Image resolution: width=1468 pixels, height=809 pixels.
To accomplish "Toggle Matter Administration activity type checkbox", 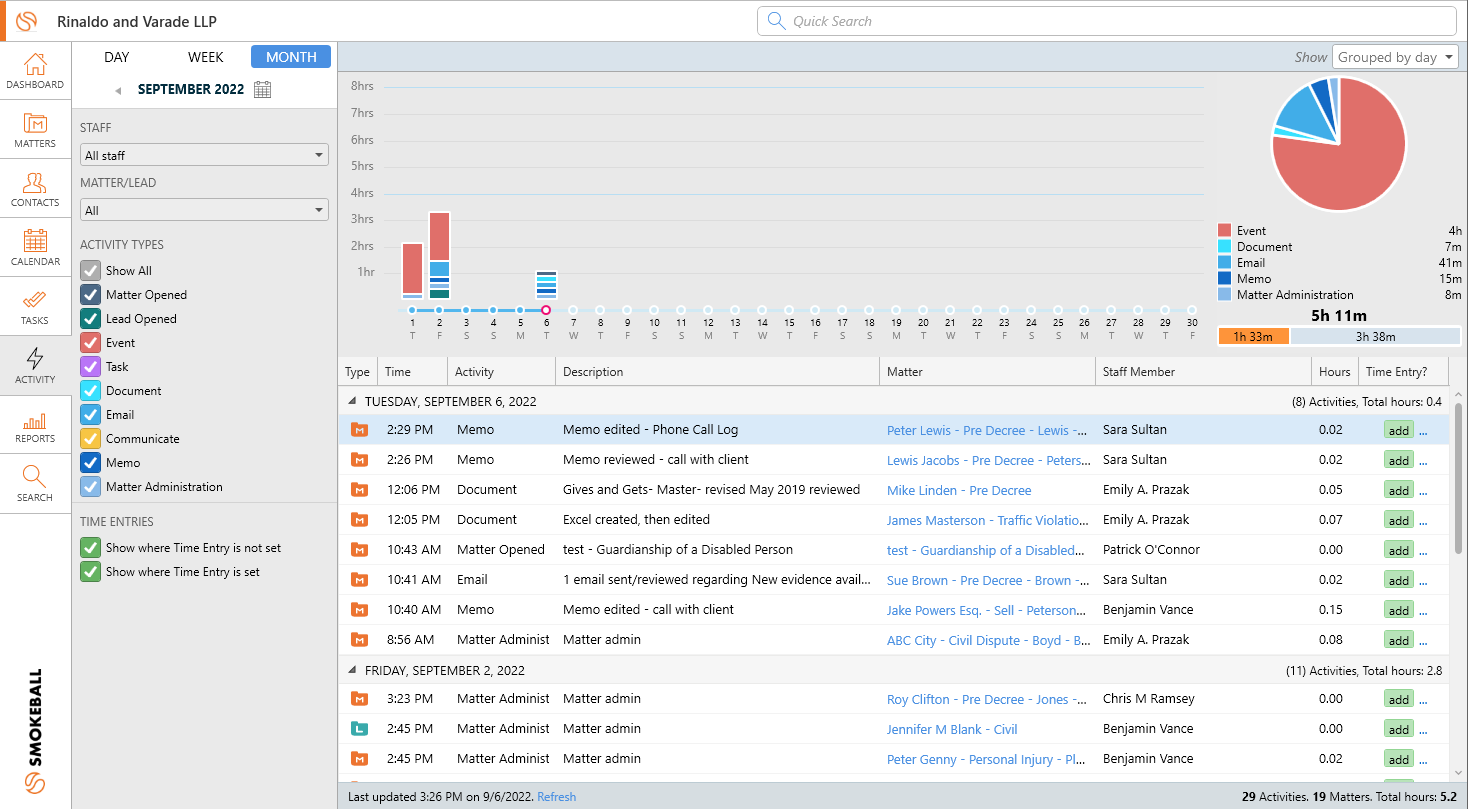I will [x=90, y=487].
